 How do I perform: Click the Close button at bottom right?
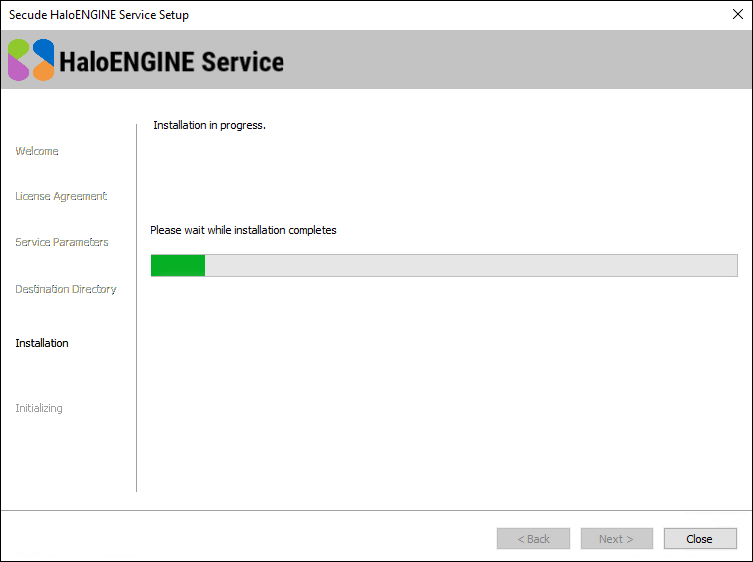(699, 539)
